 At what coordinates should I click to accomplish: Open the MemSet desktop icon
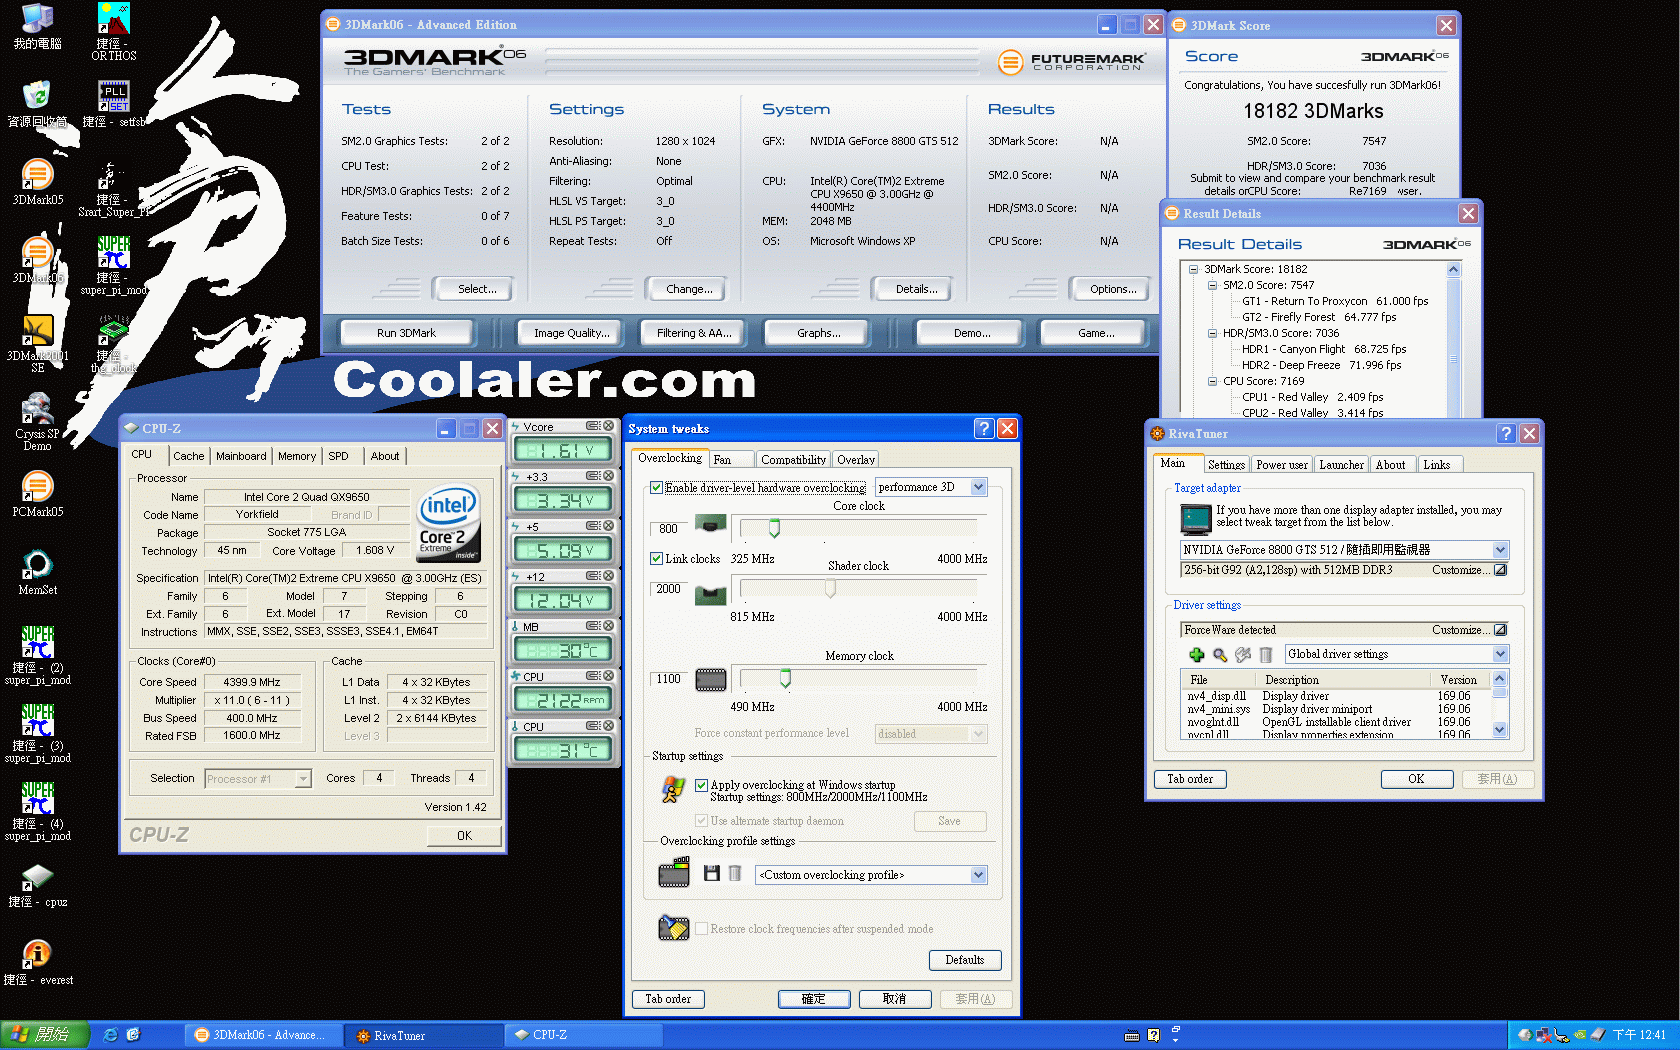coord(38,571)
